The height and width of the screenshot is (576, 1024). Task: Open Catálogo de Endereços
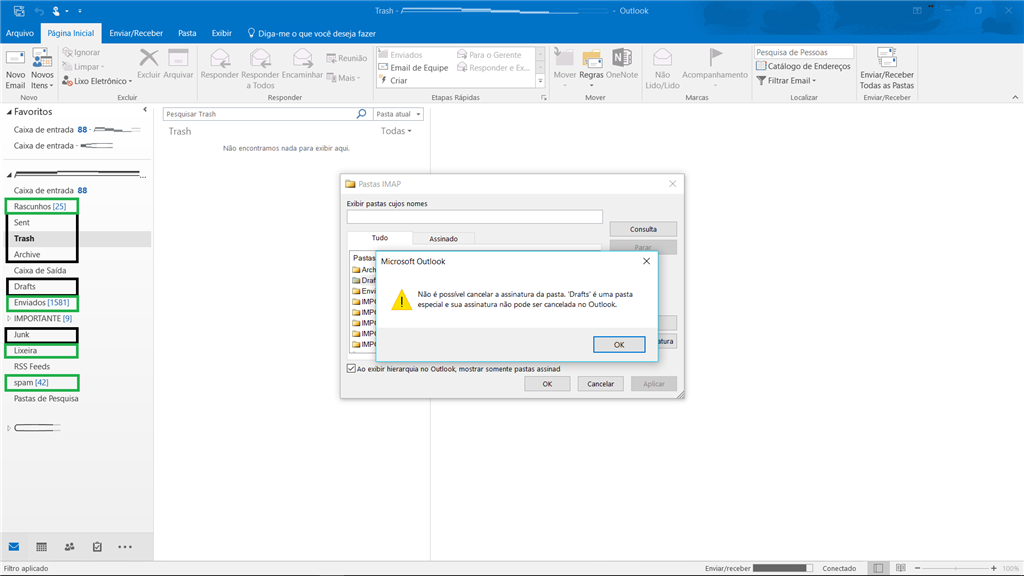pyautogui.click(x=803, y=66)
